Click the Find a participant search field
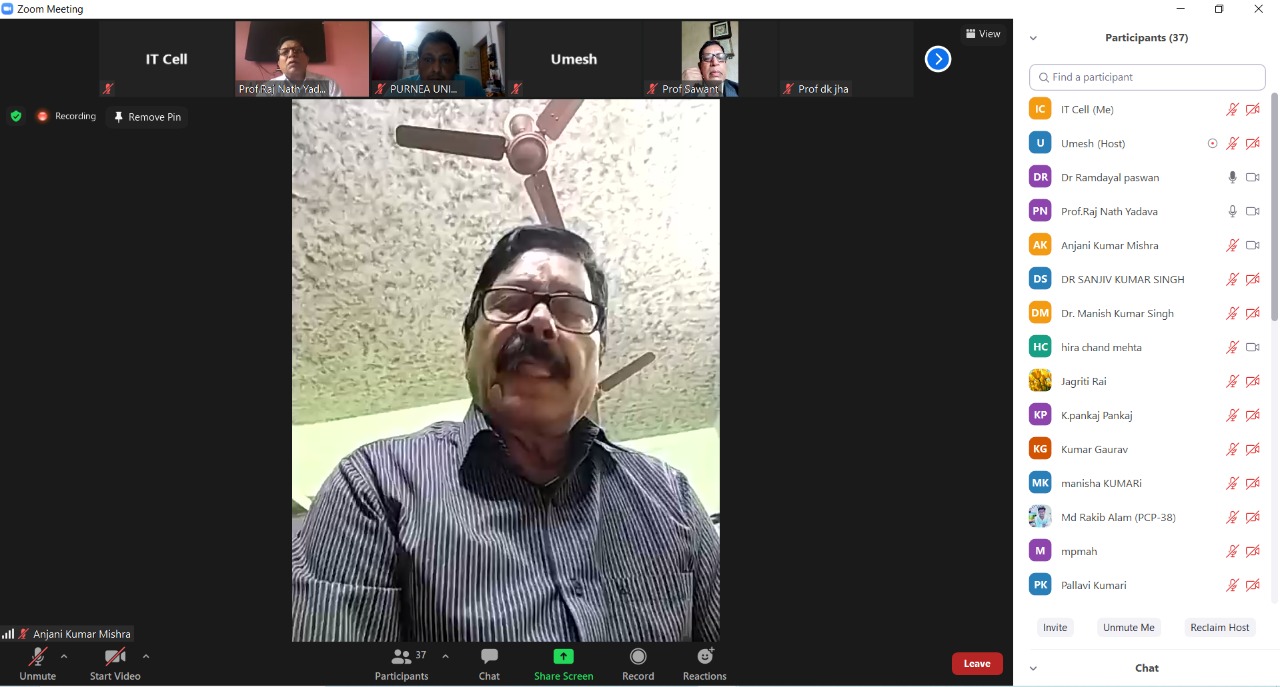This screenshot has width=1280, height=687. pos(1147,77)
